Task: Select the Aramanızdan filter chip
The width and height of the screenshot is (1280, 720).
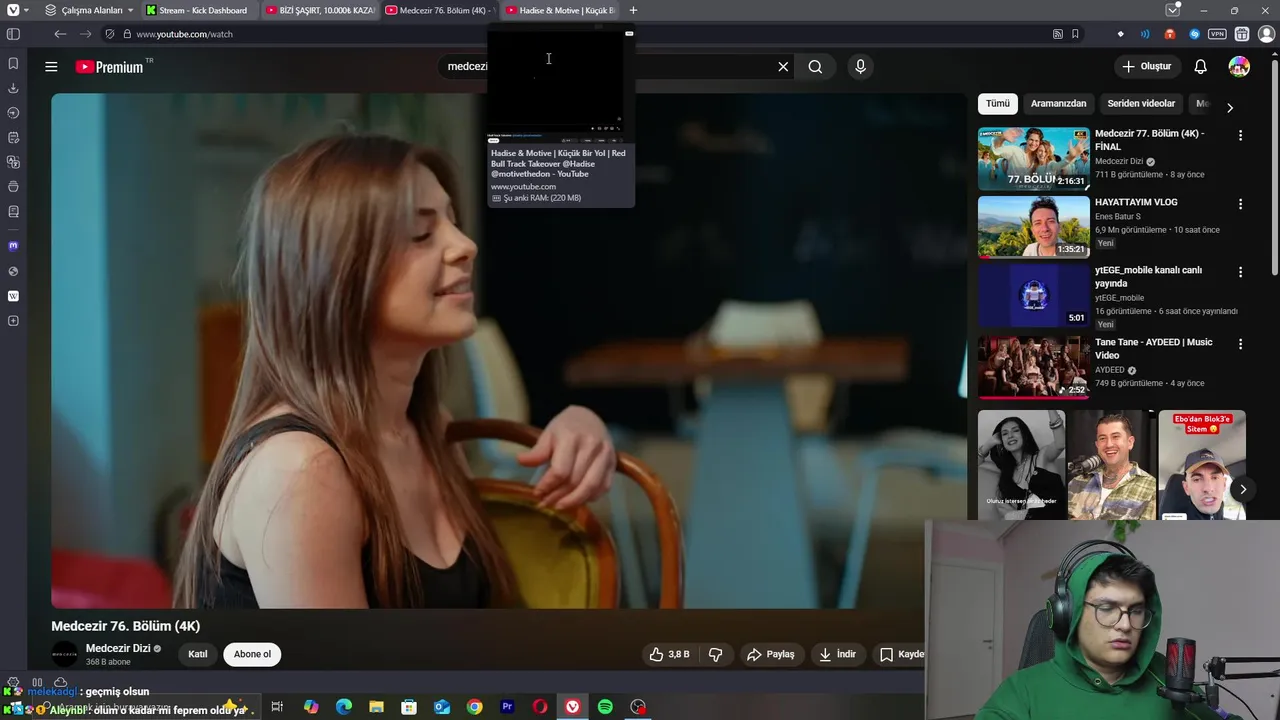Action: coord(1058,104)
